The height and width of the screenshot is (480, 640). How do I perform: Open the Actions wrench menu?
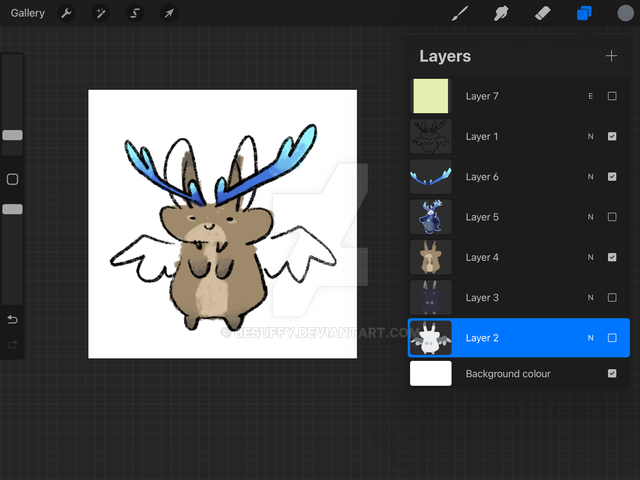(65, 14)
